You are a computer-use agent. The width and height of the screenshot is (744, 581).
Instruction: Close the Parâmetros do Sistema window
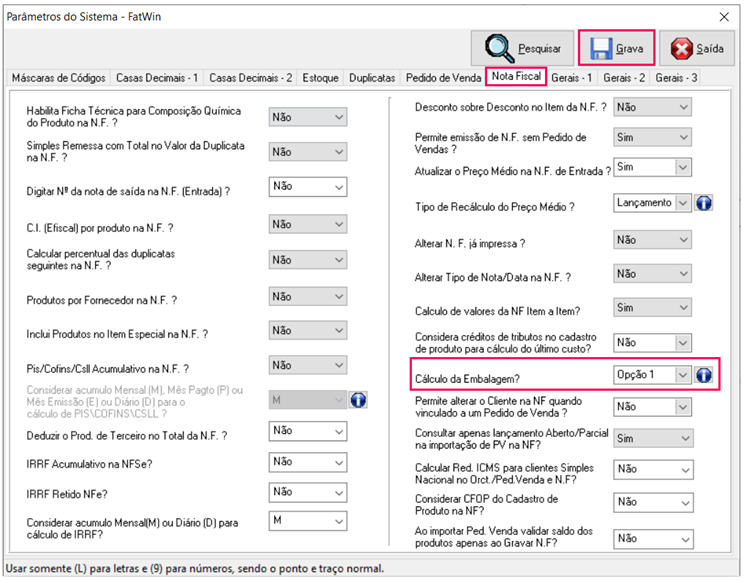tap(724, 16)
